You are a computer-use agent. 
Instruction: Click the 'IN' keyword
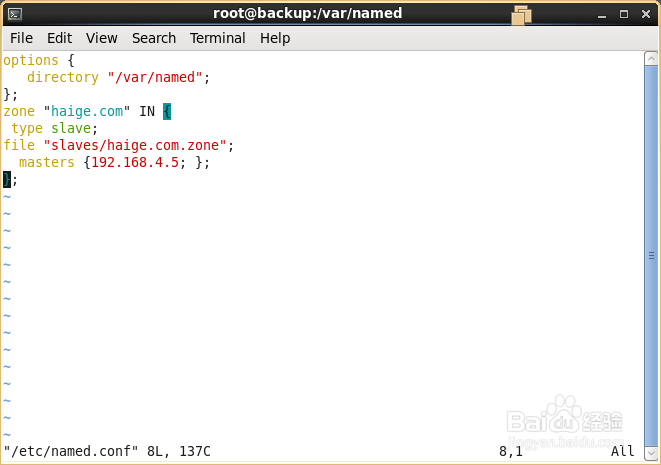tap(147, 111)
